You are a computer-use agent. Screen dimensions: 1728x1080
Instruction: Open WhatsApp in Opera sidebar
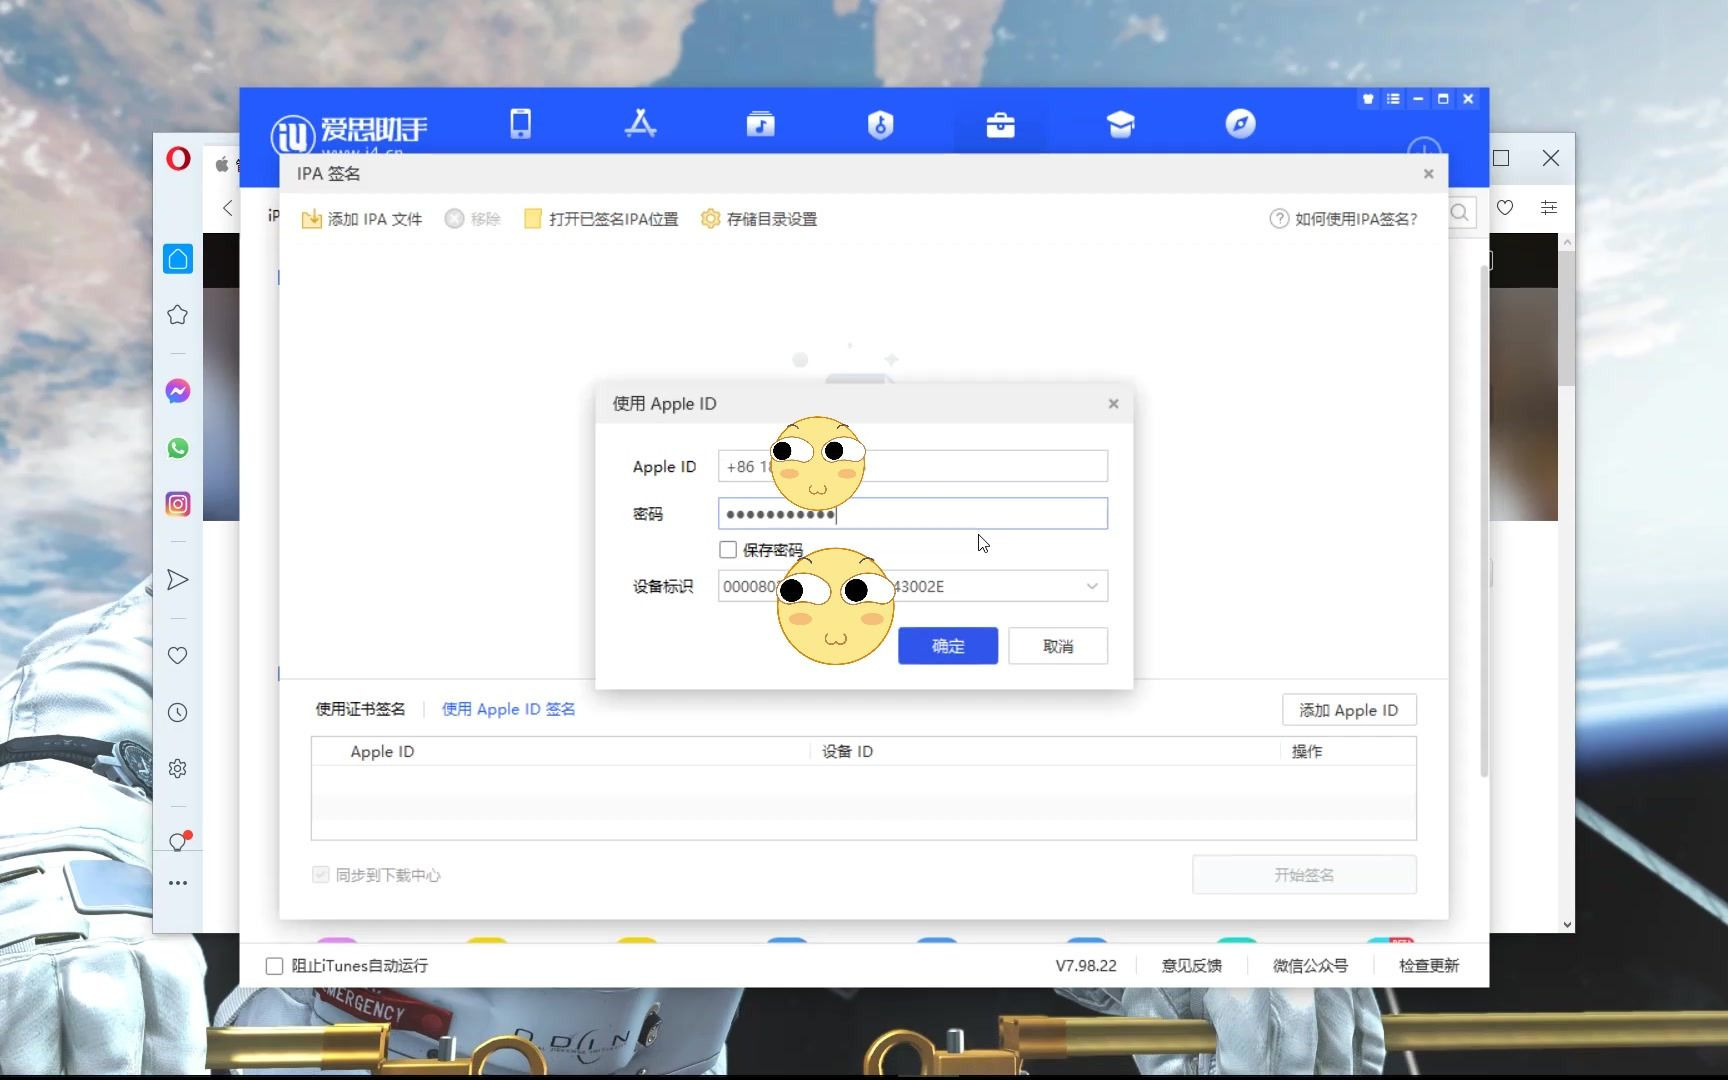coord(178,448)
